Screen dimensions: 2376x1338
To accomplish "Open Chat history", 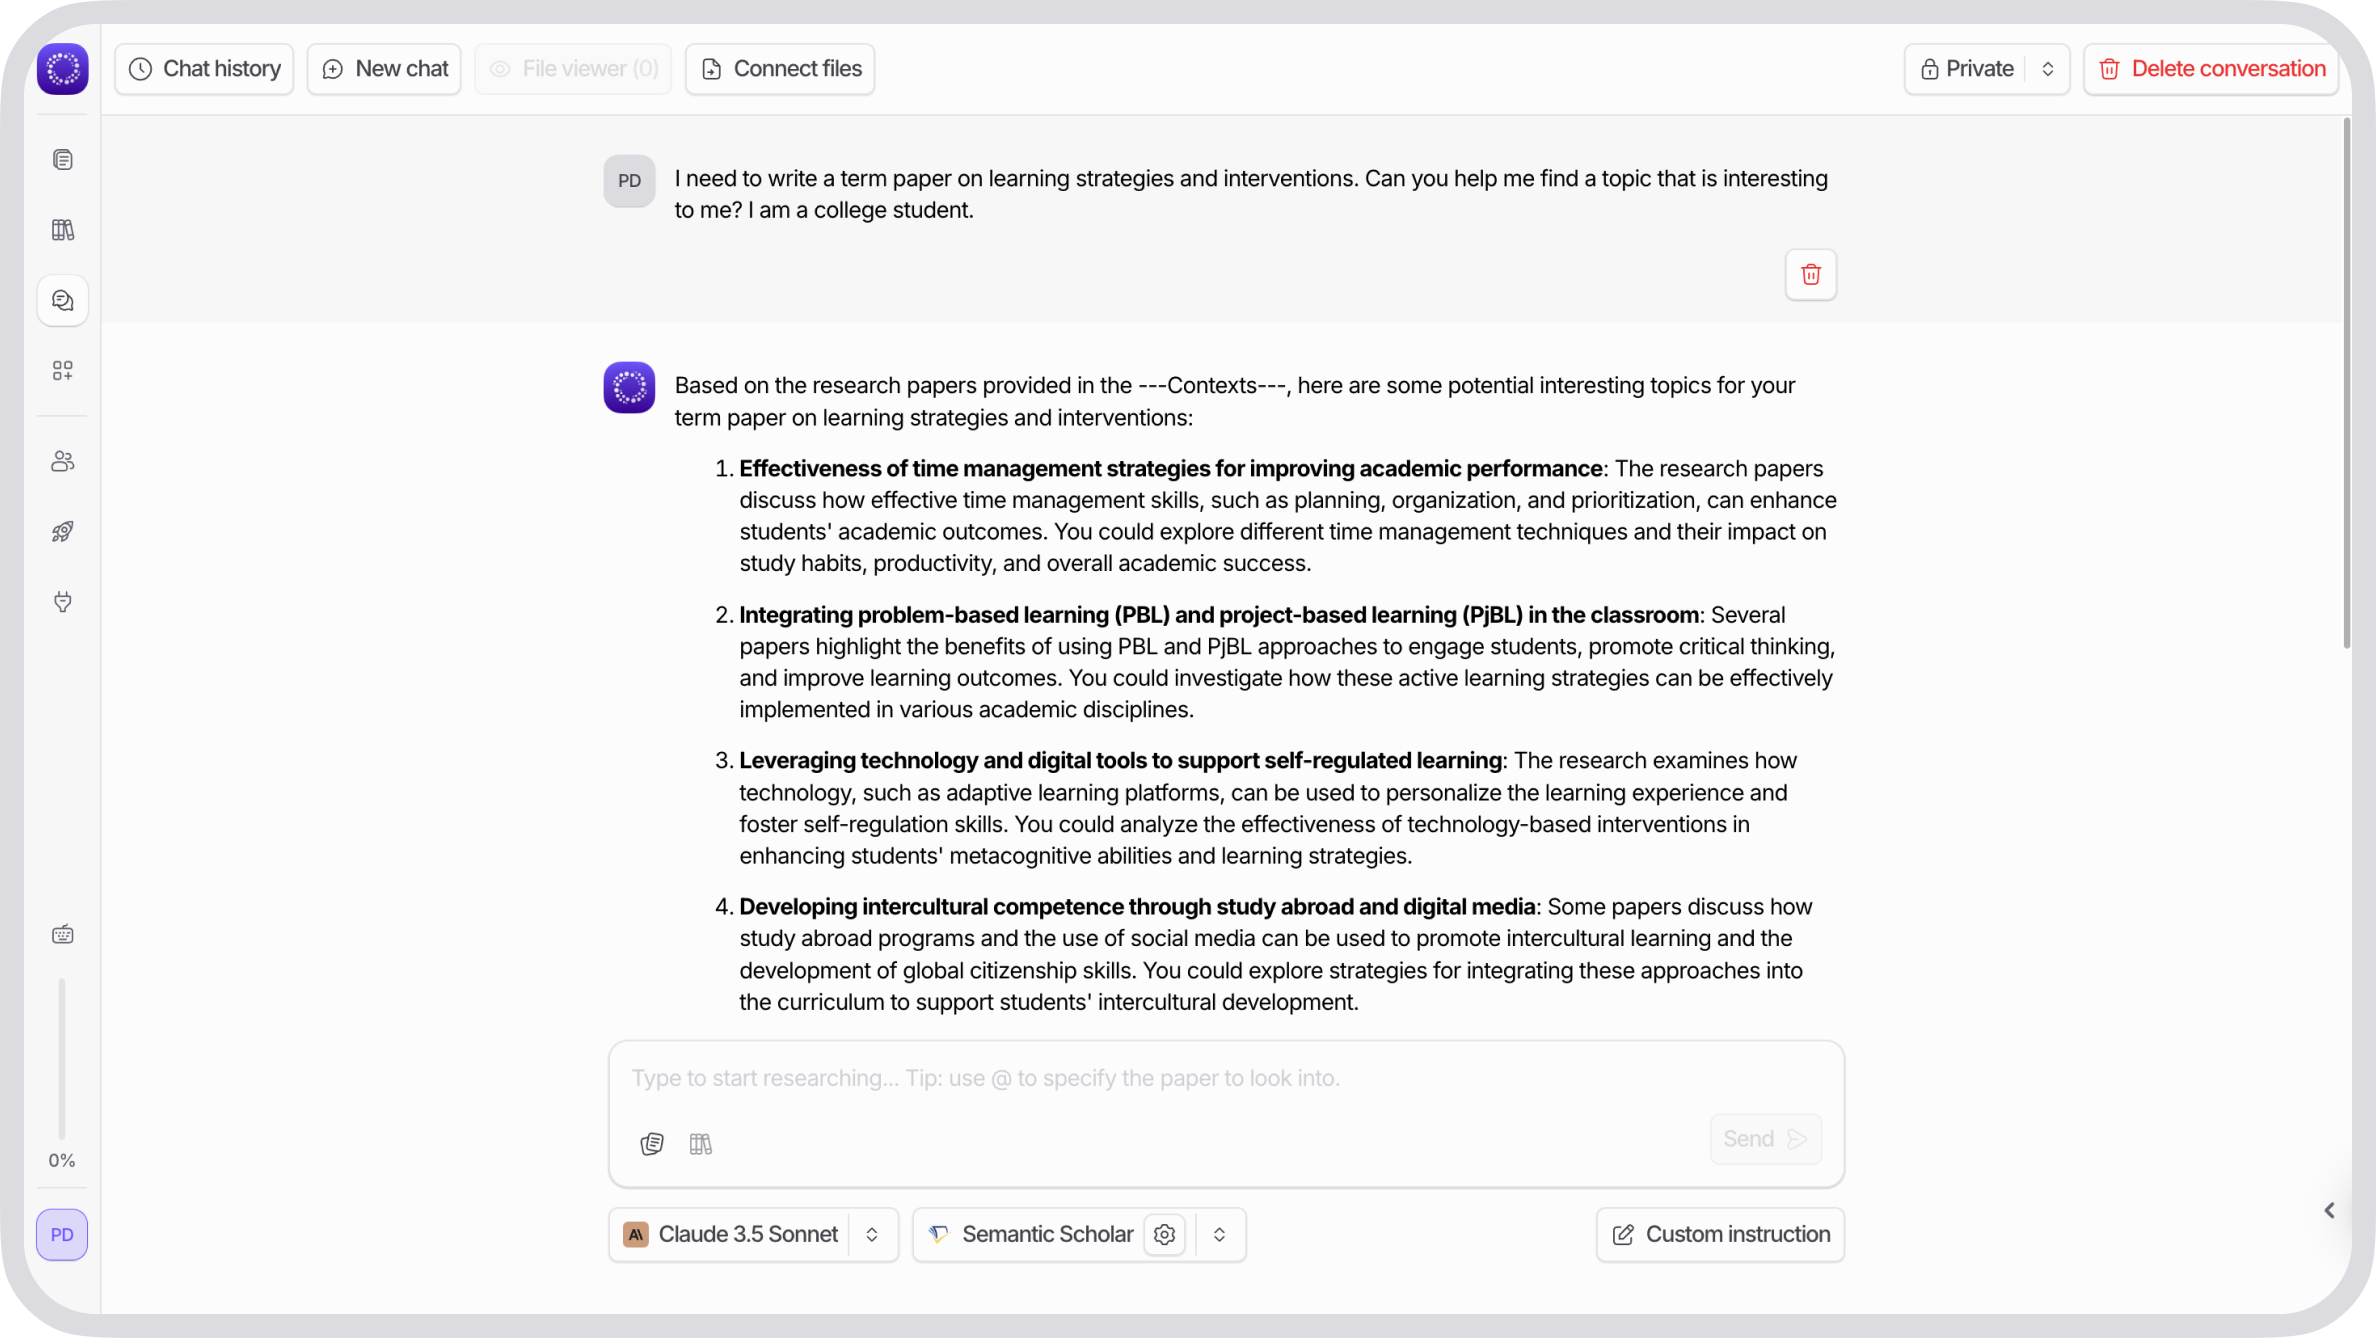I will (204, 69).
